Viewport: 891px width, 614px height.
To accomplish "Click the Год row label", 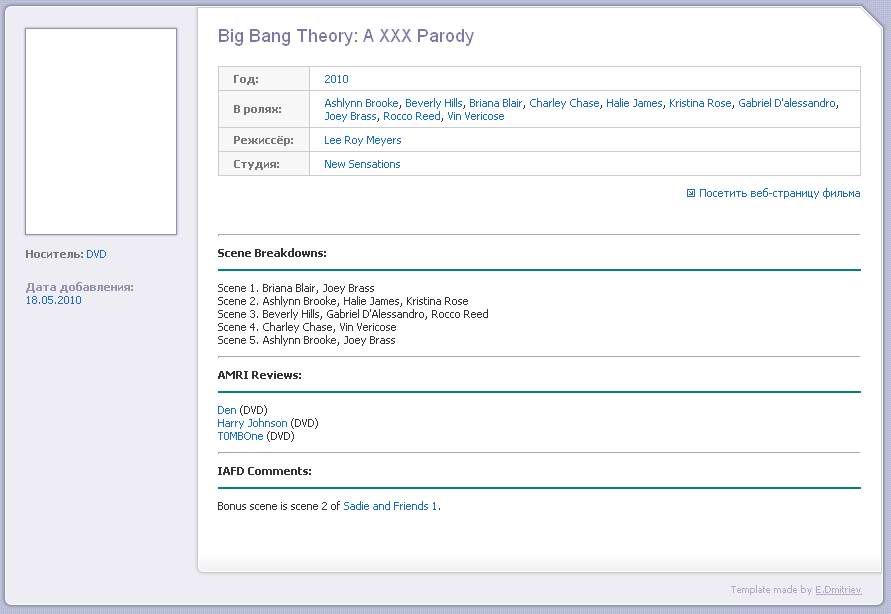I will click(245, 79).
